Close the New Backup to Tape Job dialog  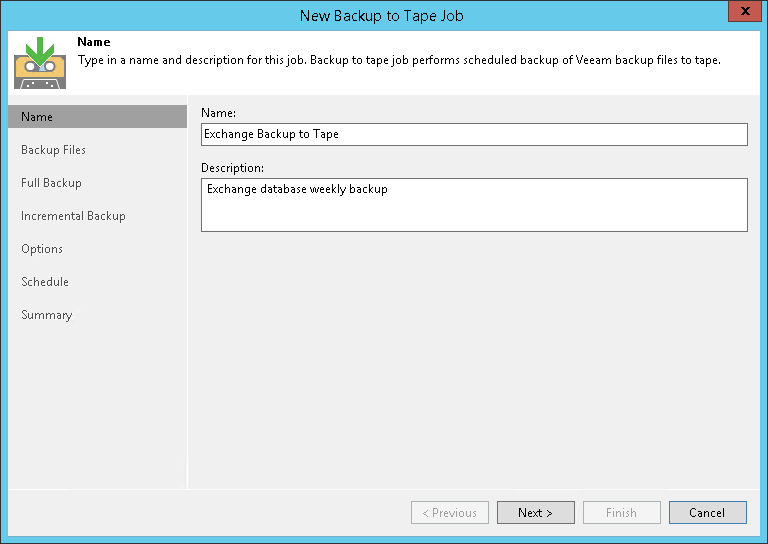(x=741, y=13)
